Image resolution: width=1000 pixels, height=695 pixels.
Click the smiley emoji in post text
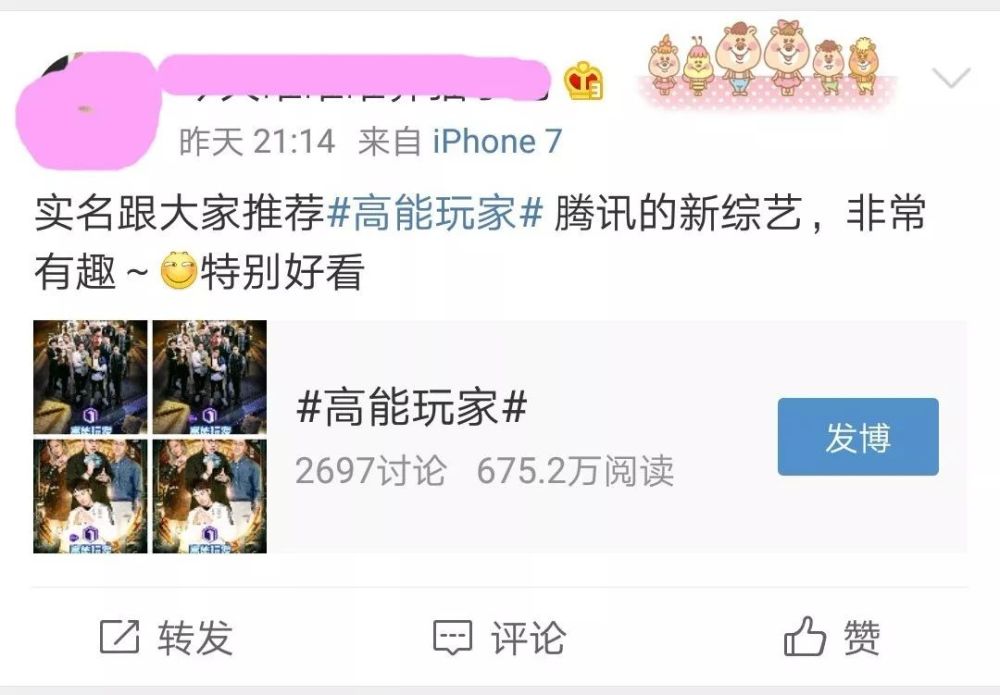[x=178, y=270]
